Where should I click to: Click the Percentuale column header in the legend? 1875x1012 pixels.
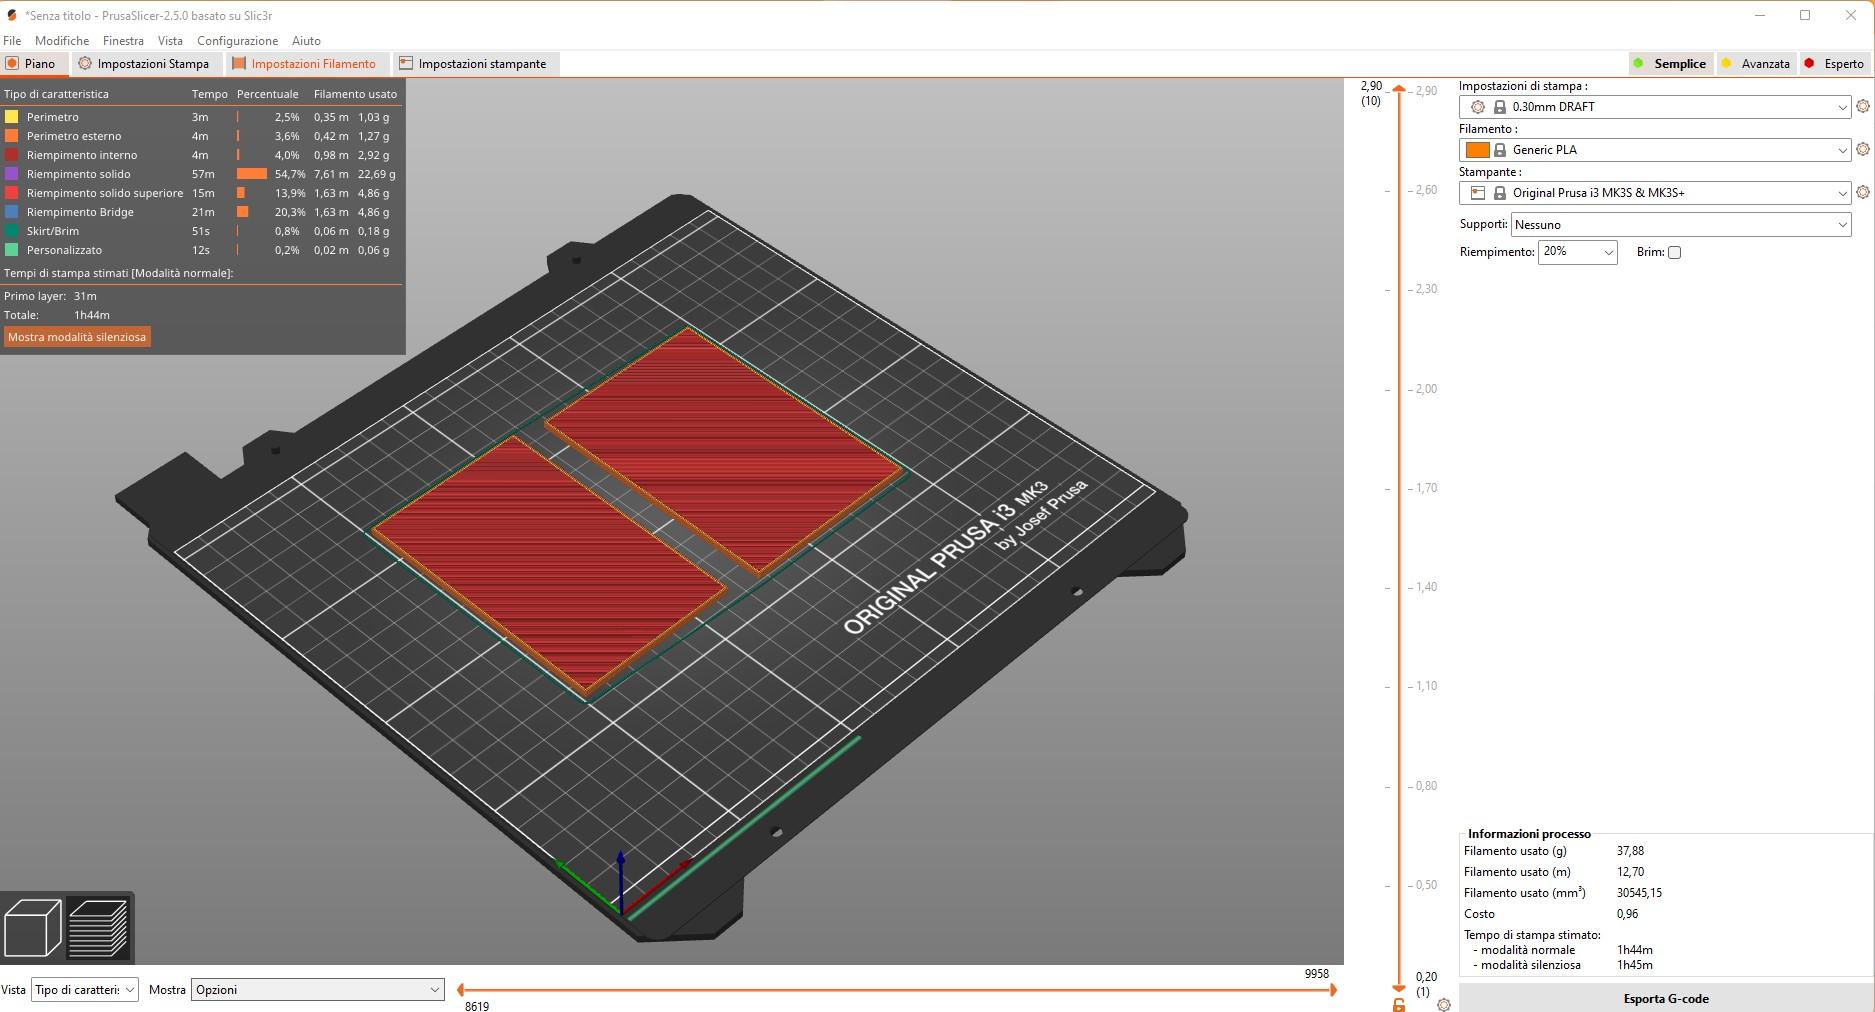[x=267, y=94]
